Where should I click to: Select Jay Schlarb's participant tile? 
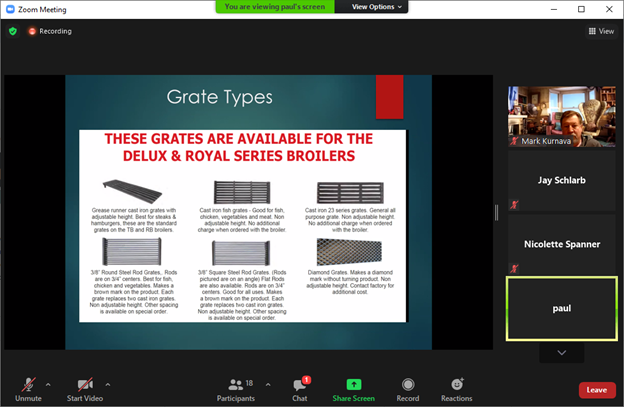562,180
